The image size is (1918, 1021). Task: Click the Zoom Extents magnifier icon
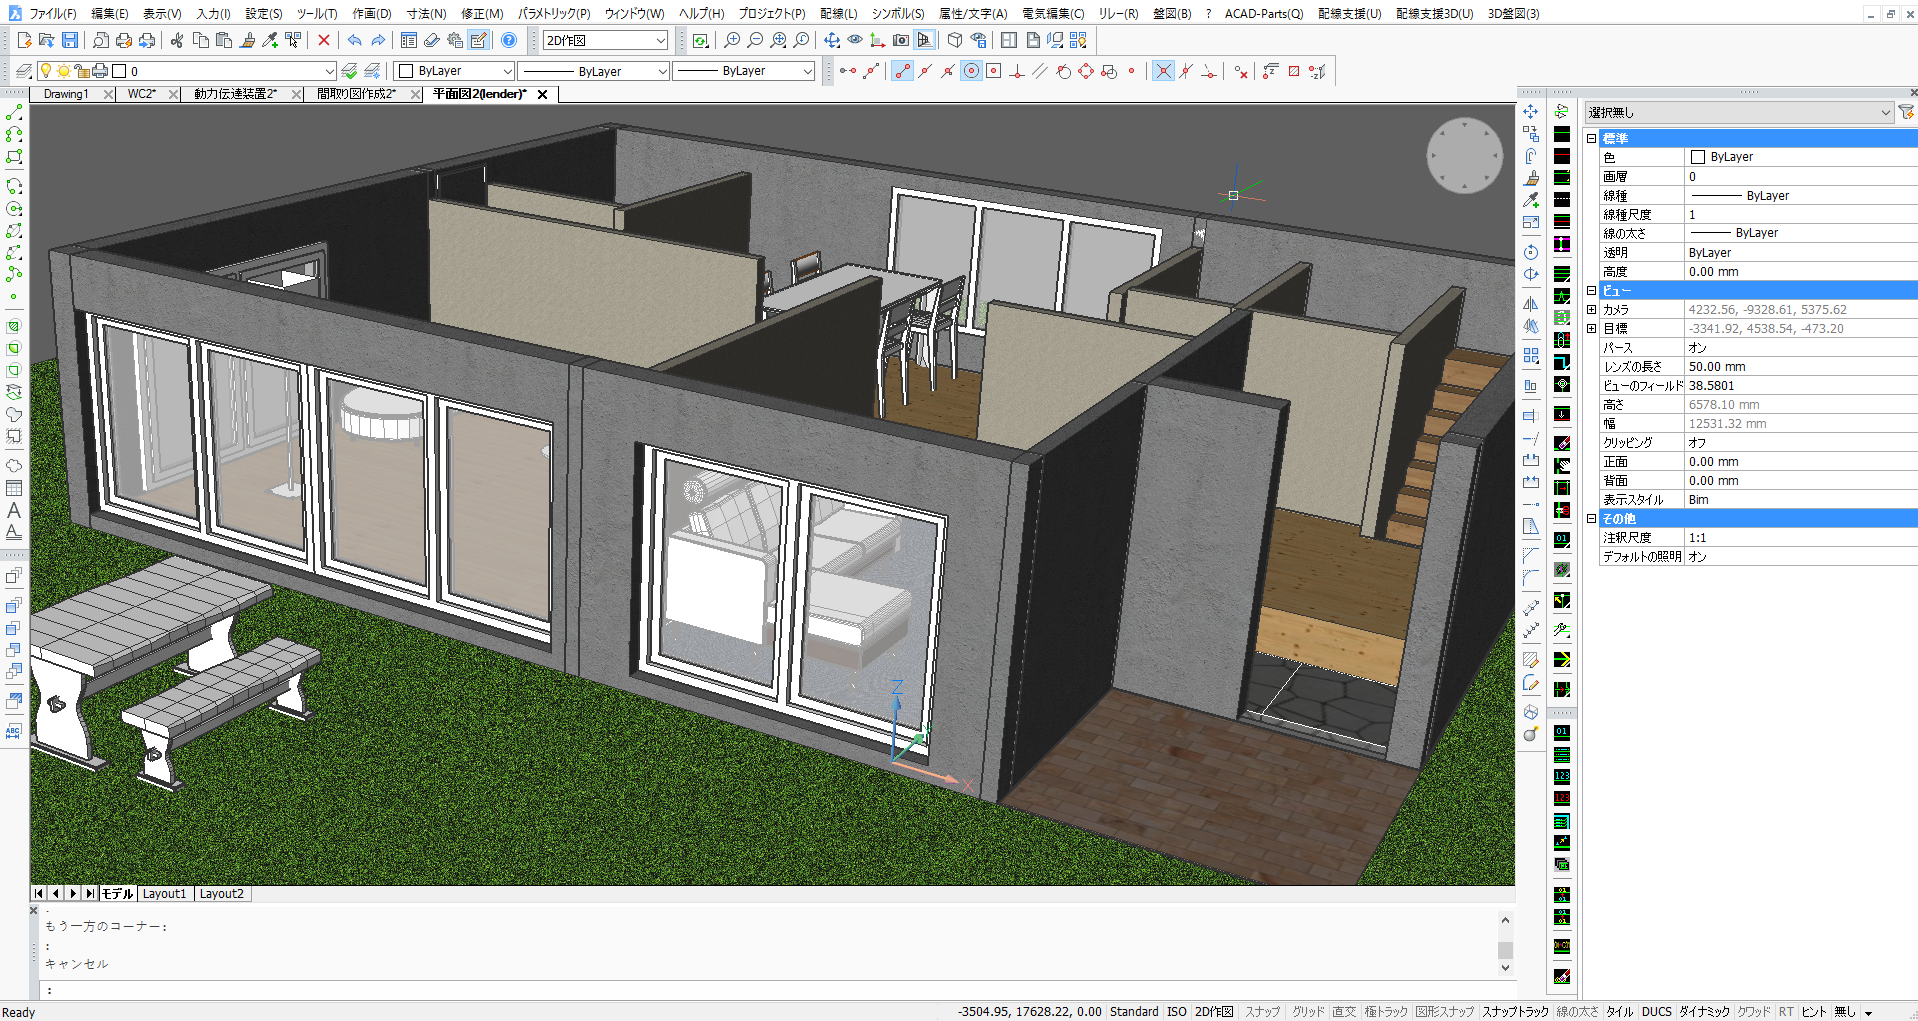(x=778, y=40)
